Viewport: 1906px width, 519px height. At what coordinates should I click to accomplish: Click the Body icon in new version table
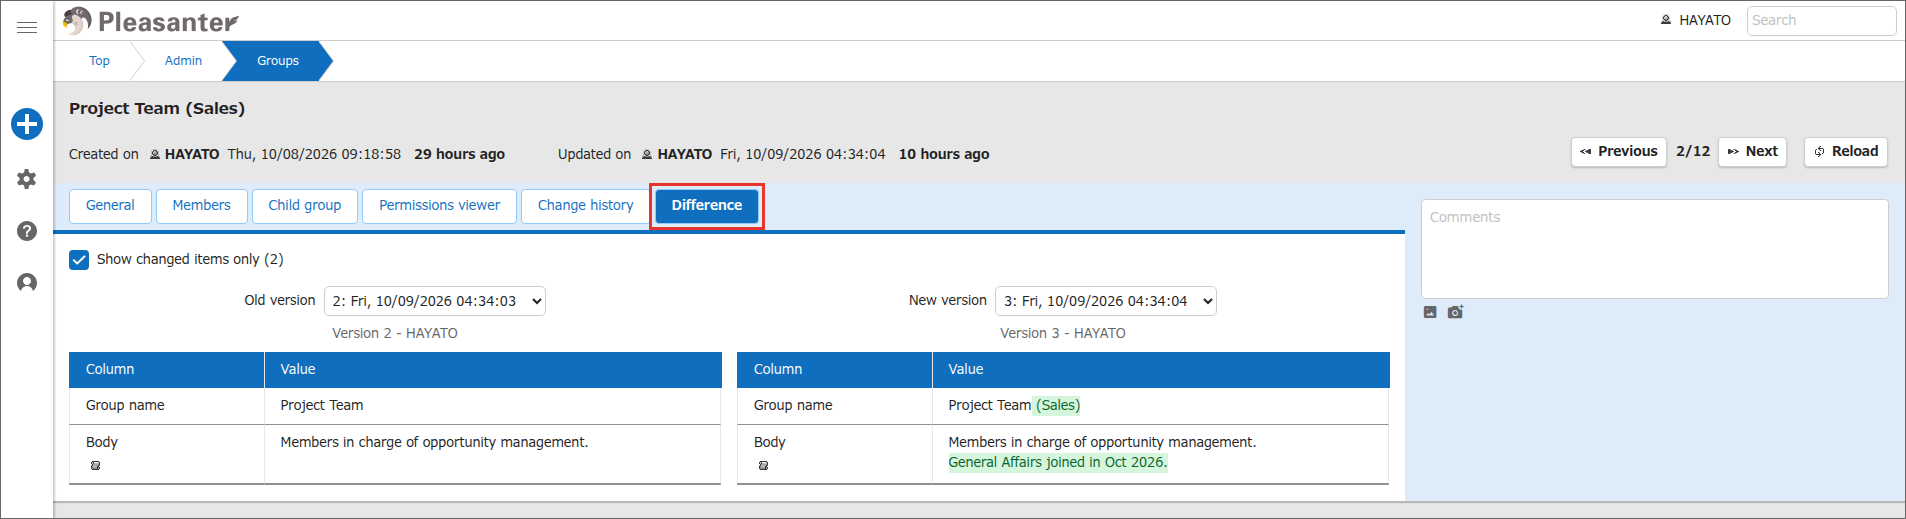click(x=764, y=466)
